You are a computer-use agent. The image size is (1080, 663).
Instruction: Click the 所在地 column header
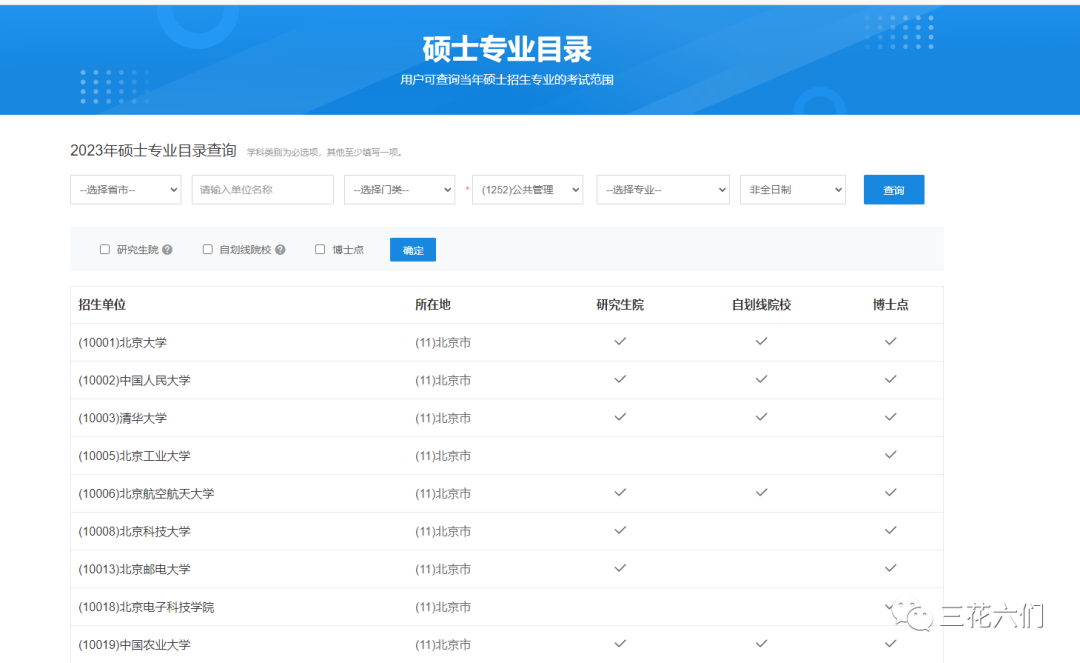tap(433, 305)
